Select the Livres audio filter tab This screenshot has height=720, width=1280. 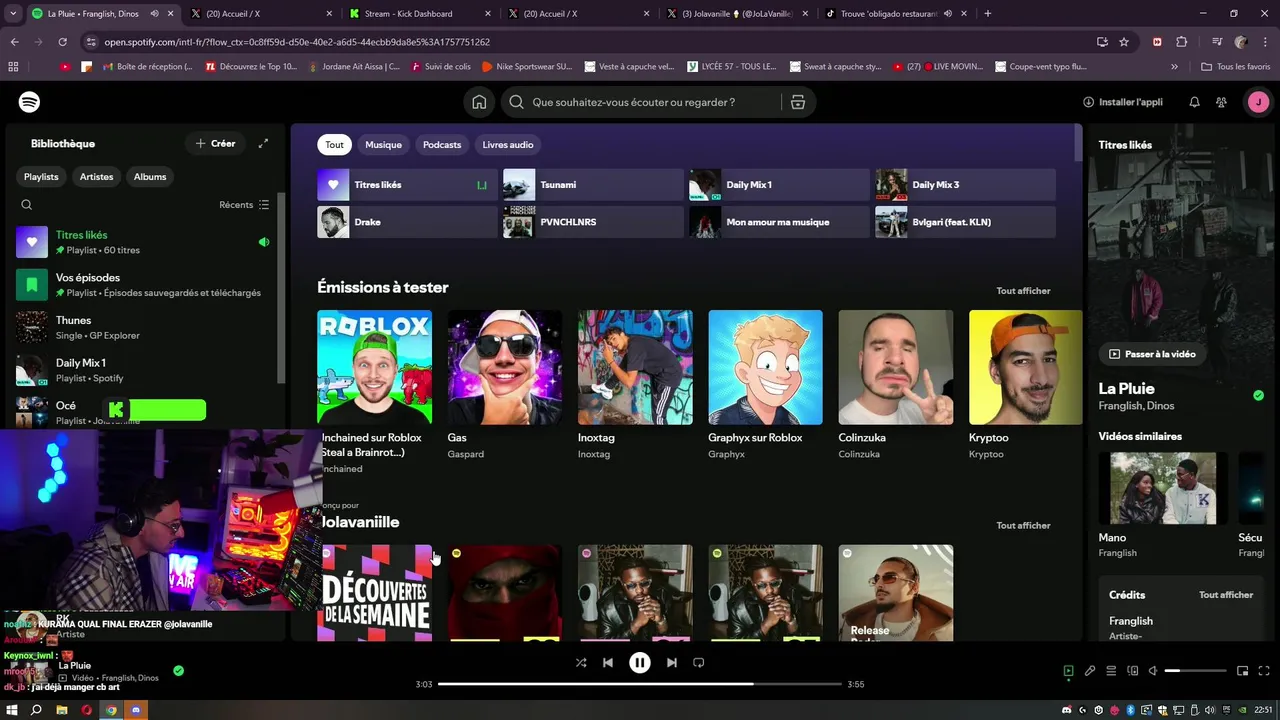click(x=508, y=145)
